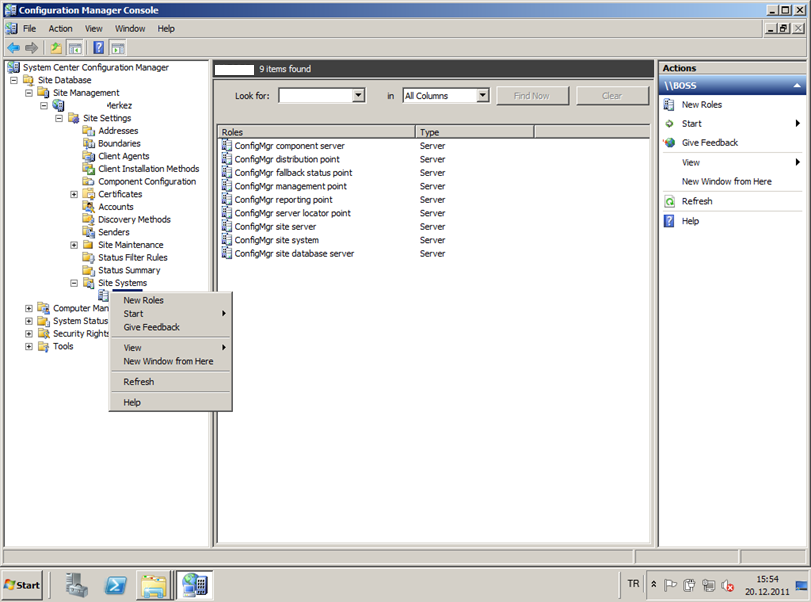Open the Look for dropdown

[358, 96]
